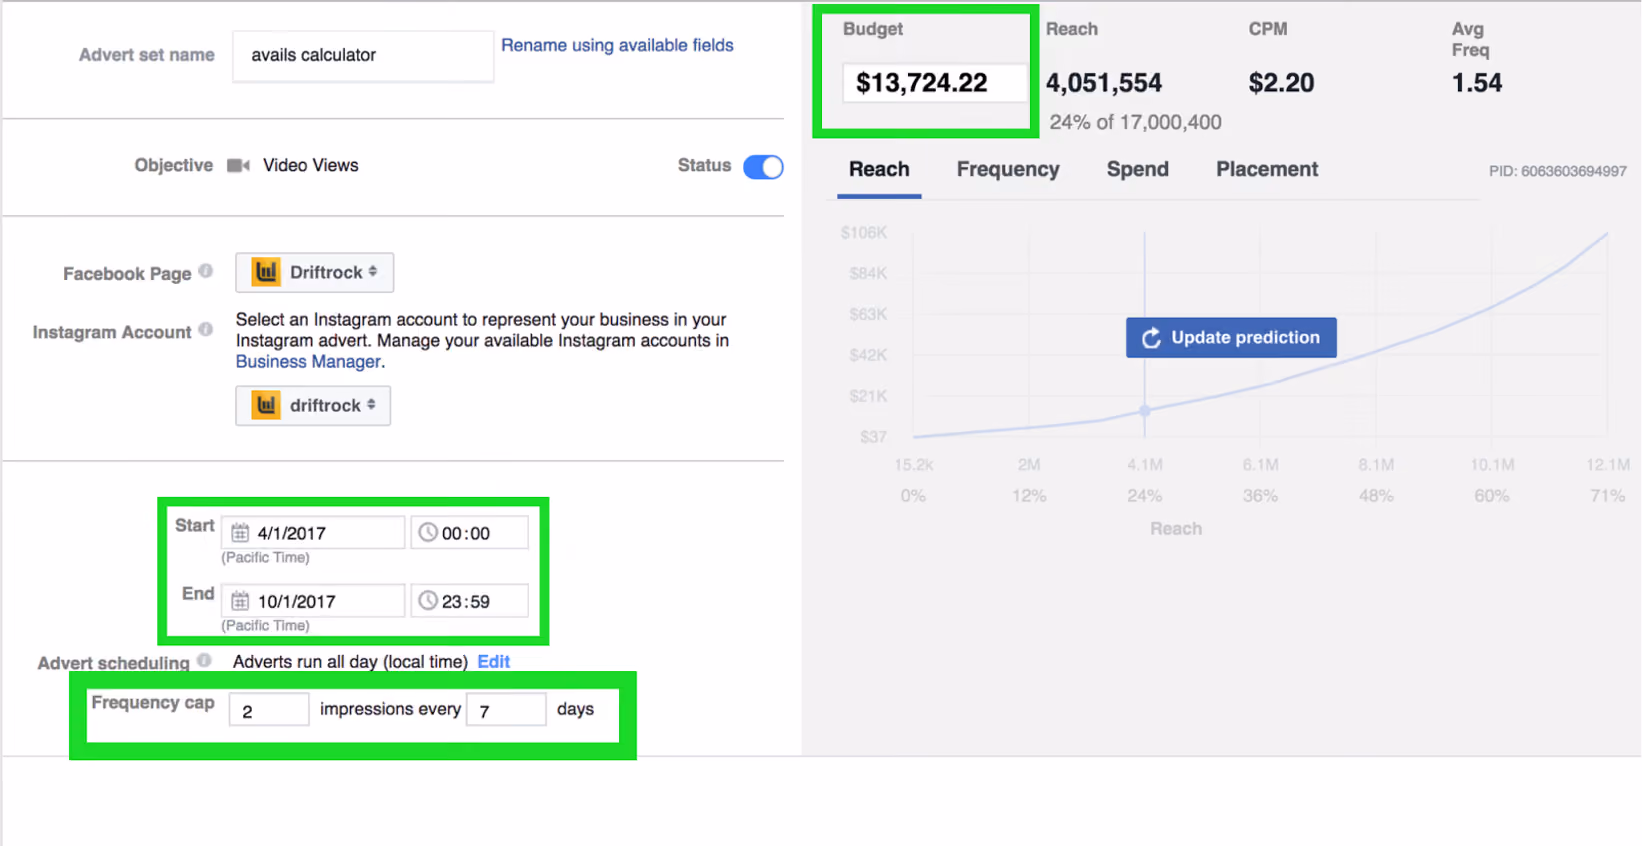
Task: Click the CPM value $2.20
Action: click(x=1281, y=83)
